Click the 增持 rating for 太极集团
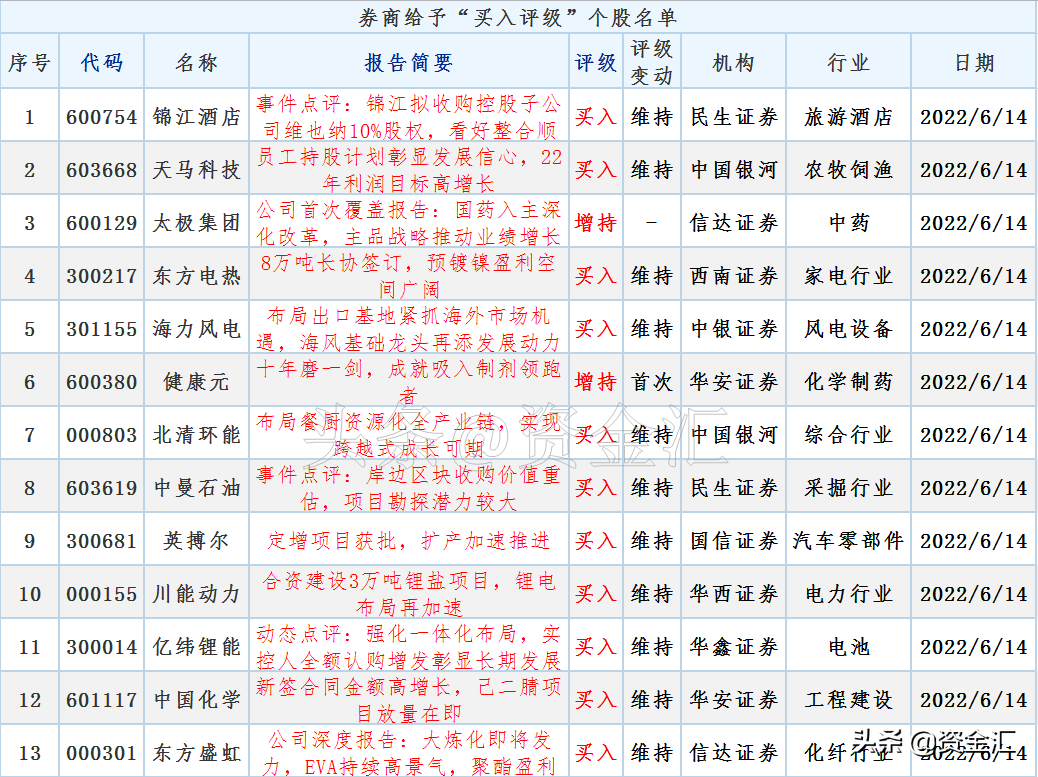Image resolution: width=1038 pixels, height=777 pixels. coord(595,223)
